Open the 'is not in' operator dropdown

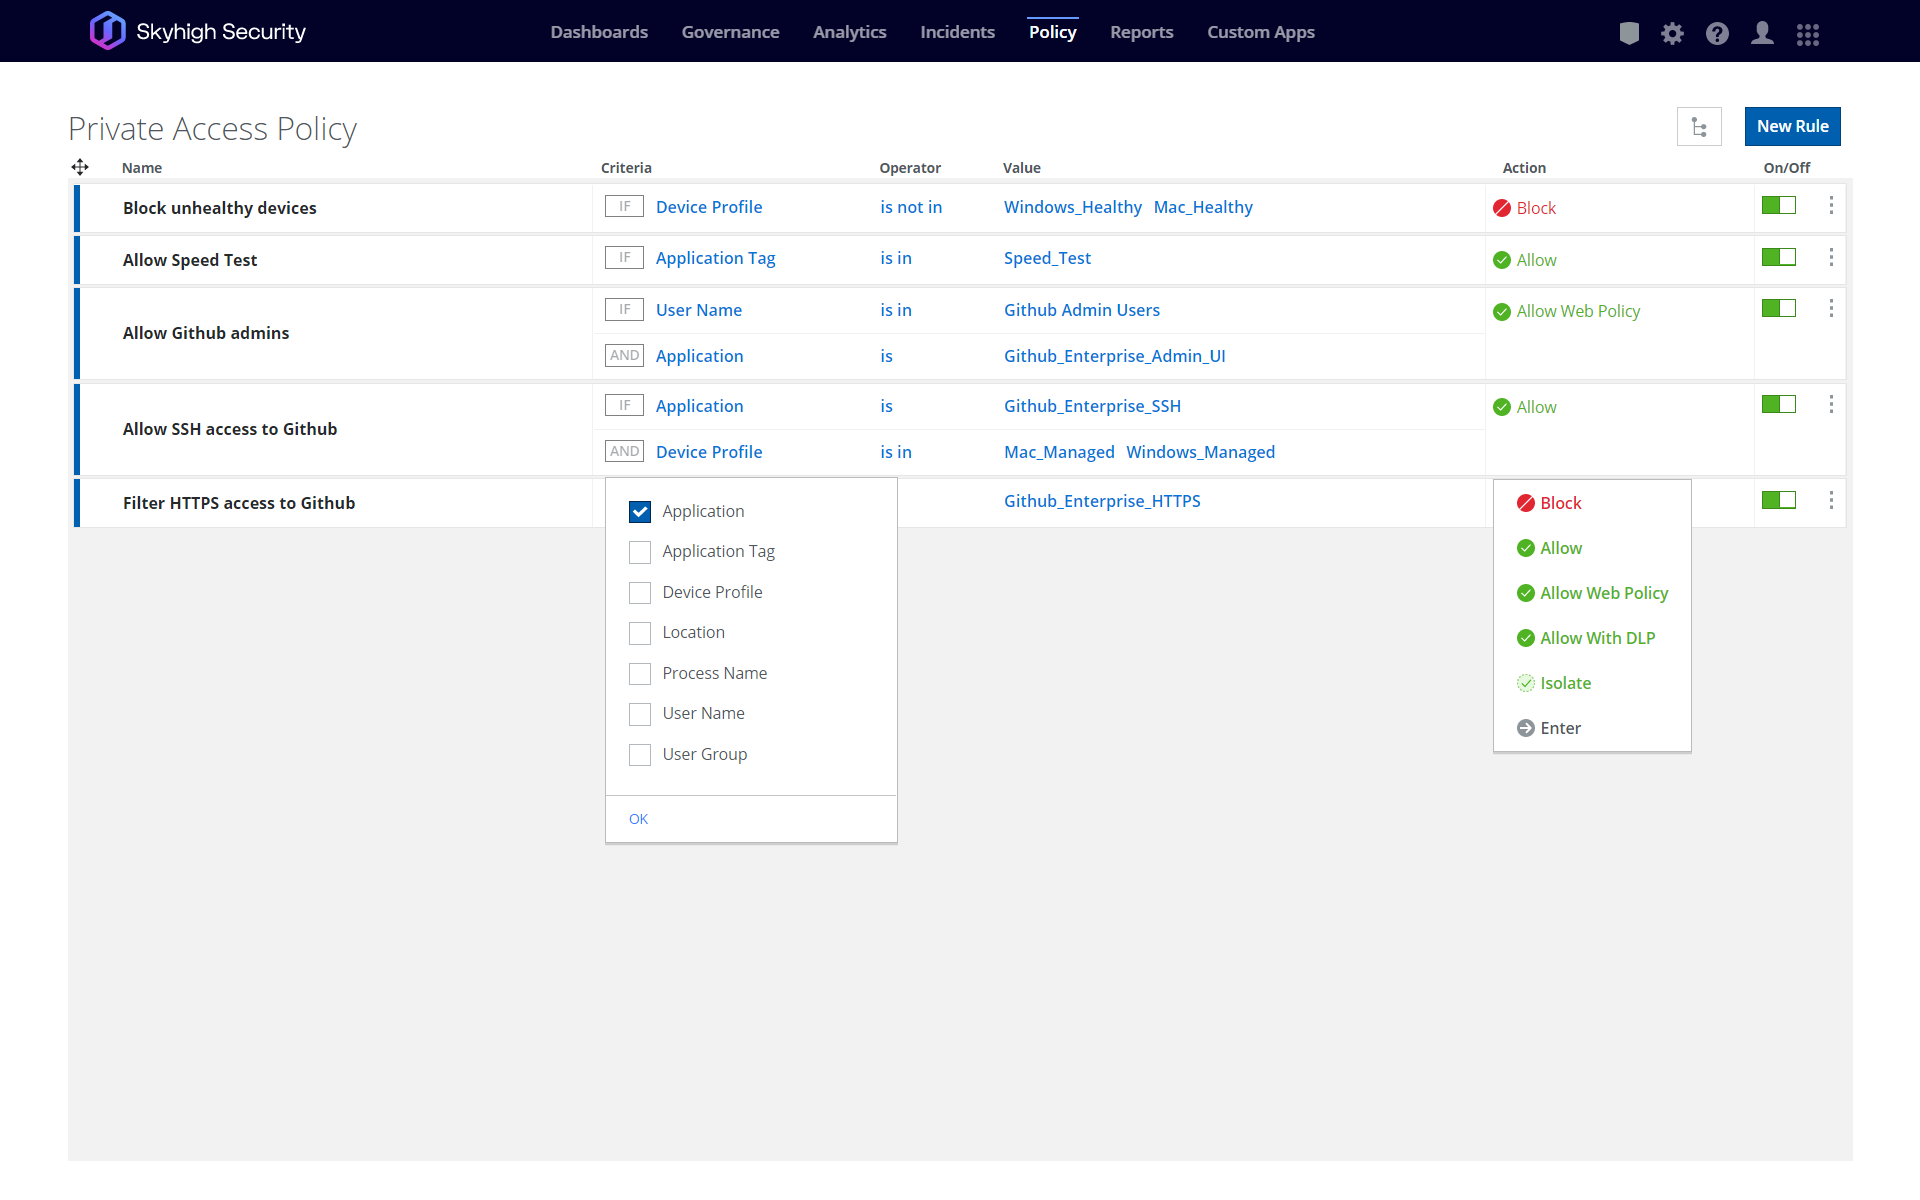pyautogui.click(x=910, y=207)
